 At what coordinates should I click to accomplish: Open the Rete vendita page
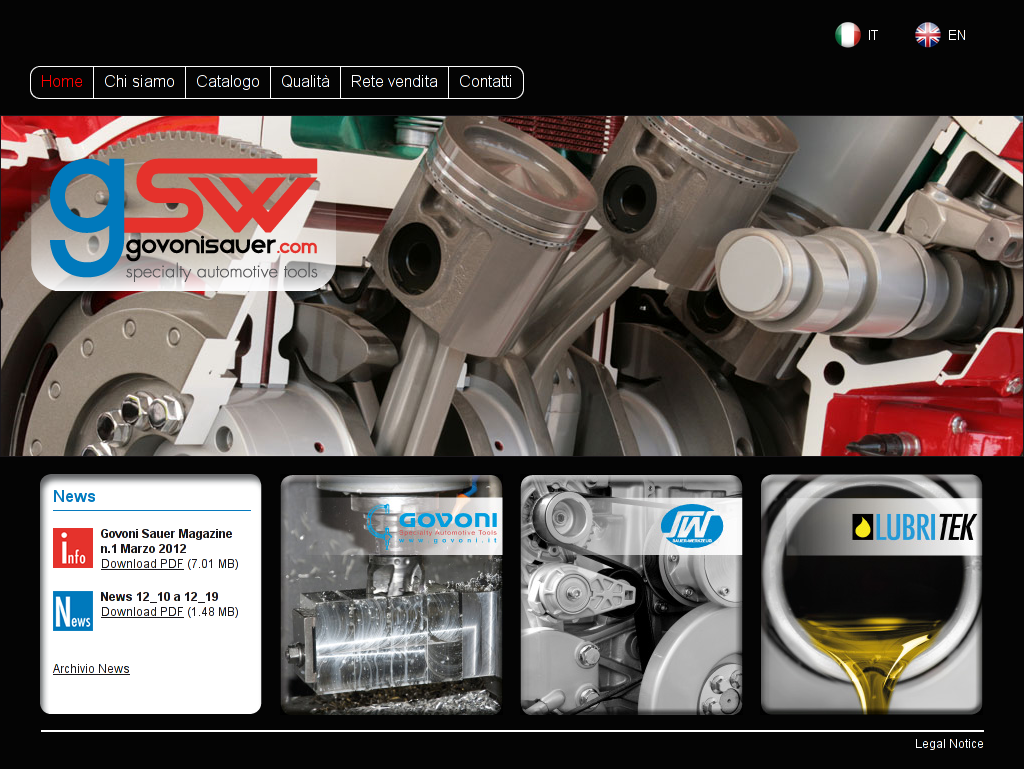[394, 82]
